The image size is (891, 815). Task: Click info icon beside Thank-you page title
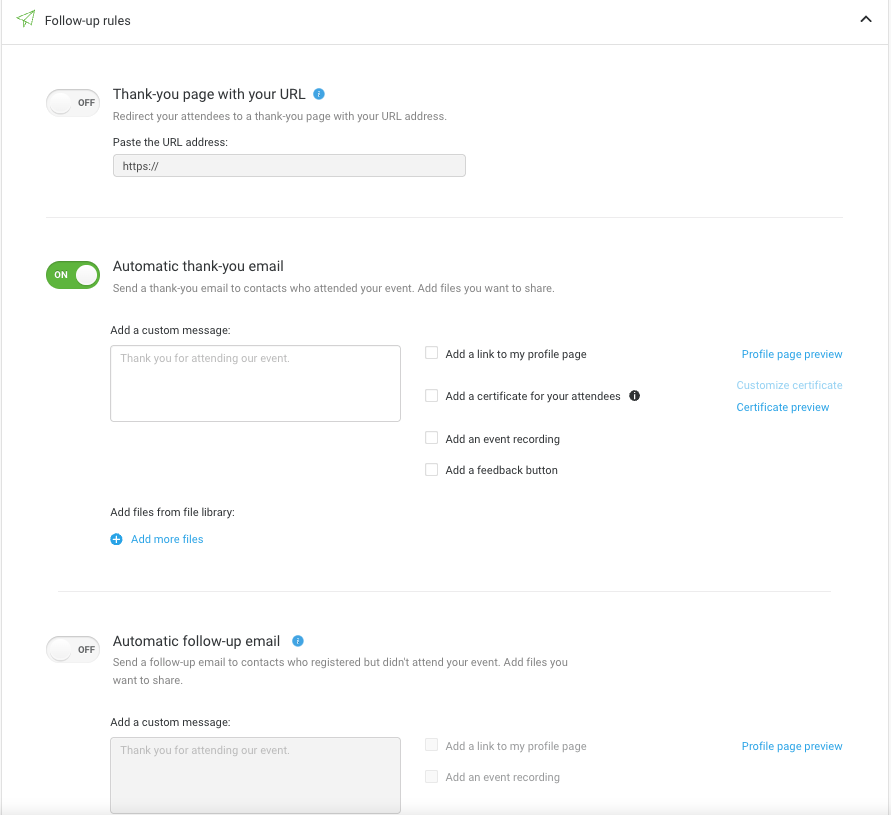[x=319, y=94]
